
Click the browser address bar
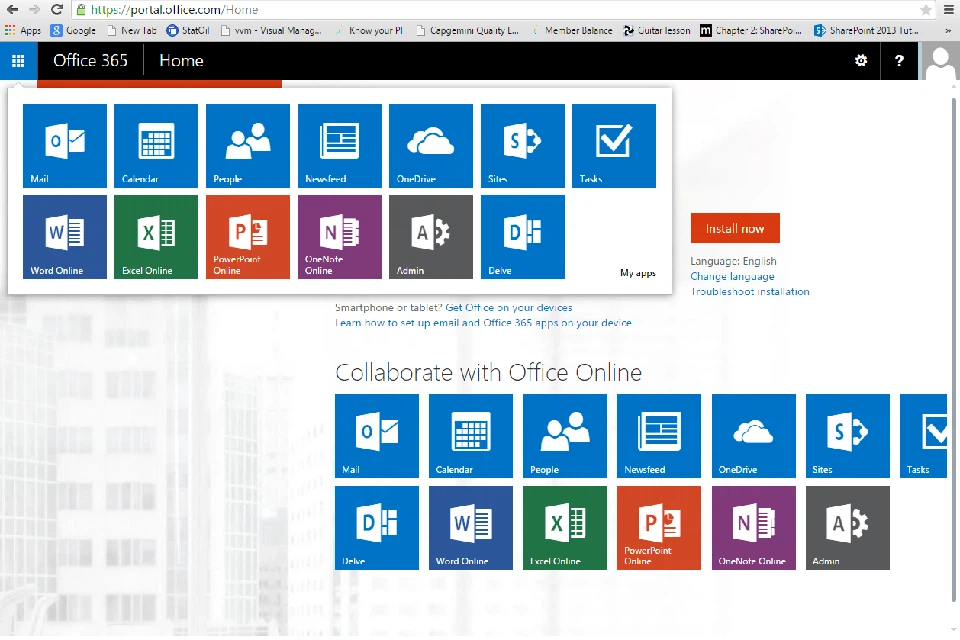tap(500, 9)
